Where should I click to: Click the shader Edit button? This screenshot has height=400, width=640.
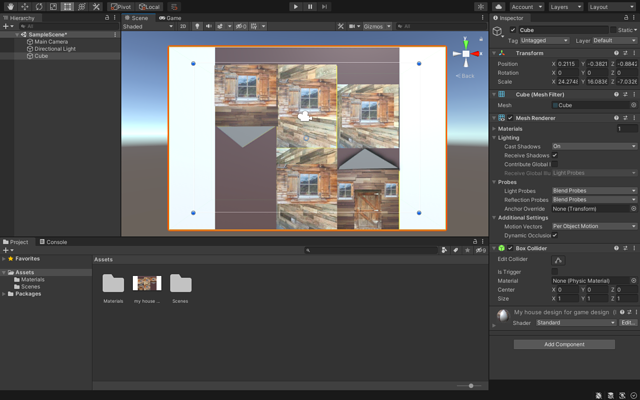628,322
